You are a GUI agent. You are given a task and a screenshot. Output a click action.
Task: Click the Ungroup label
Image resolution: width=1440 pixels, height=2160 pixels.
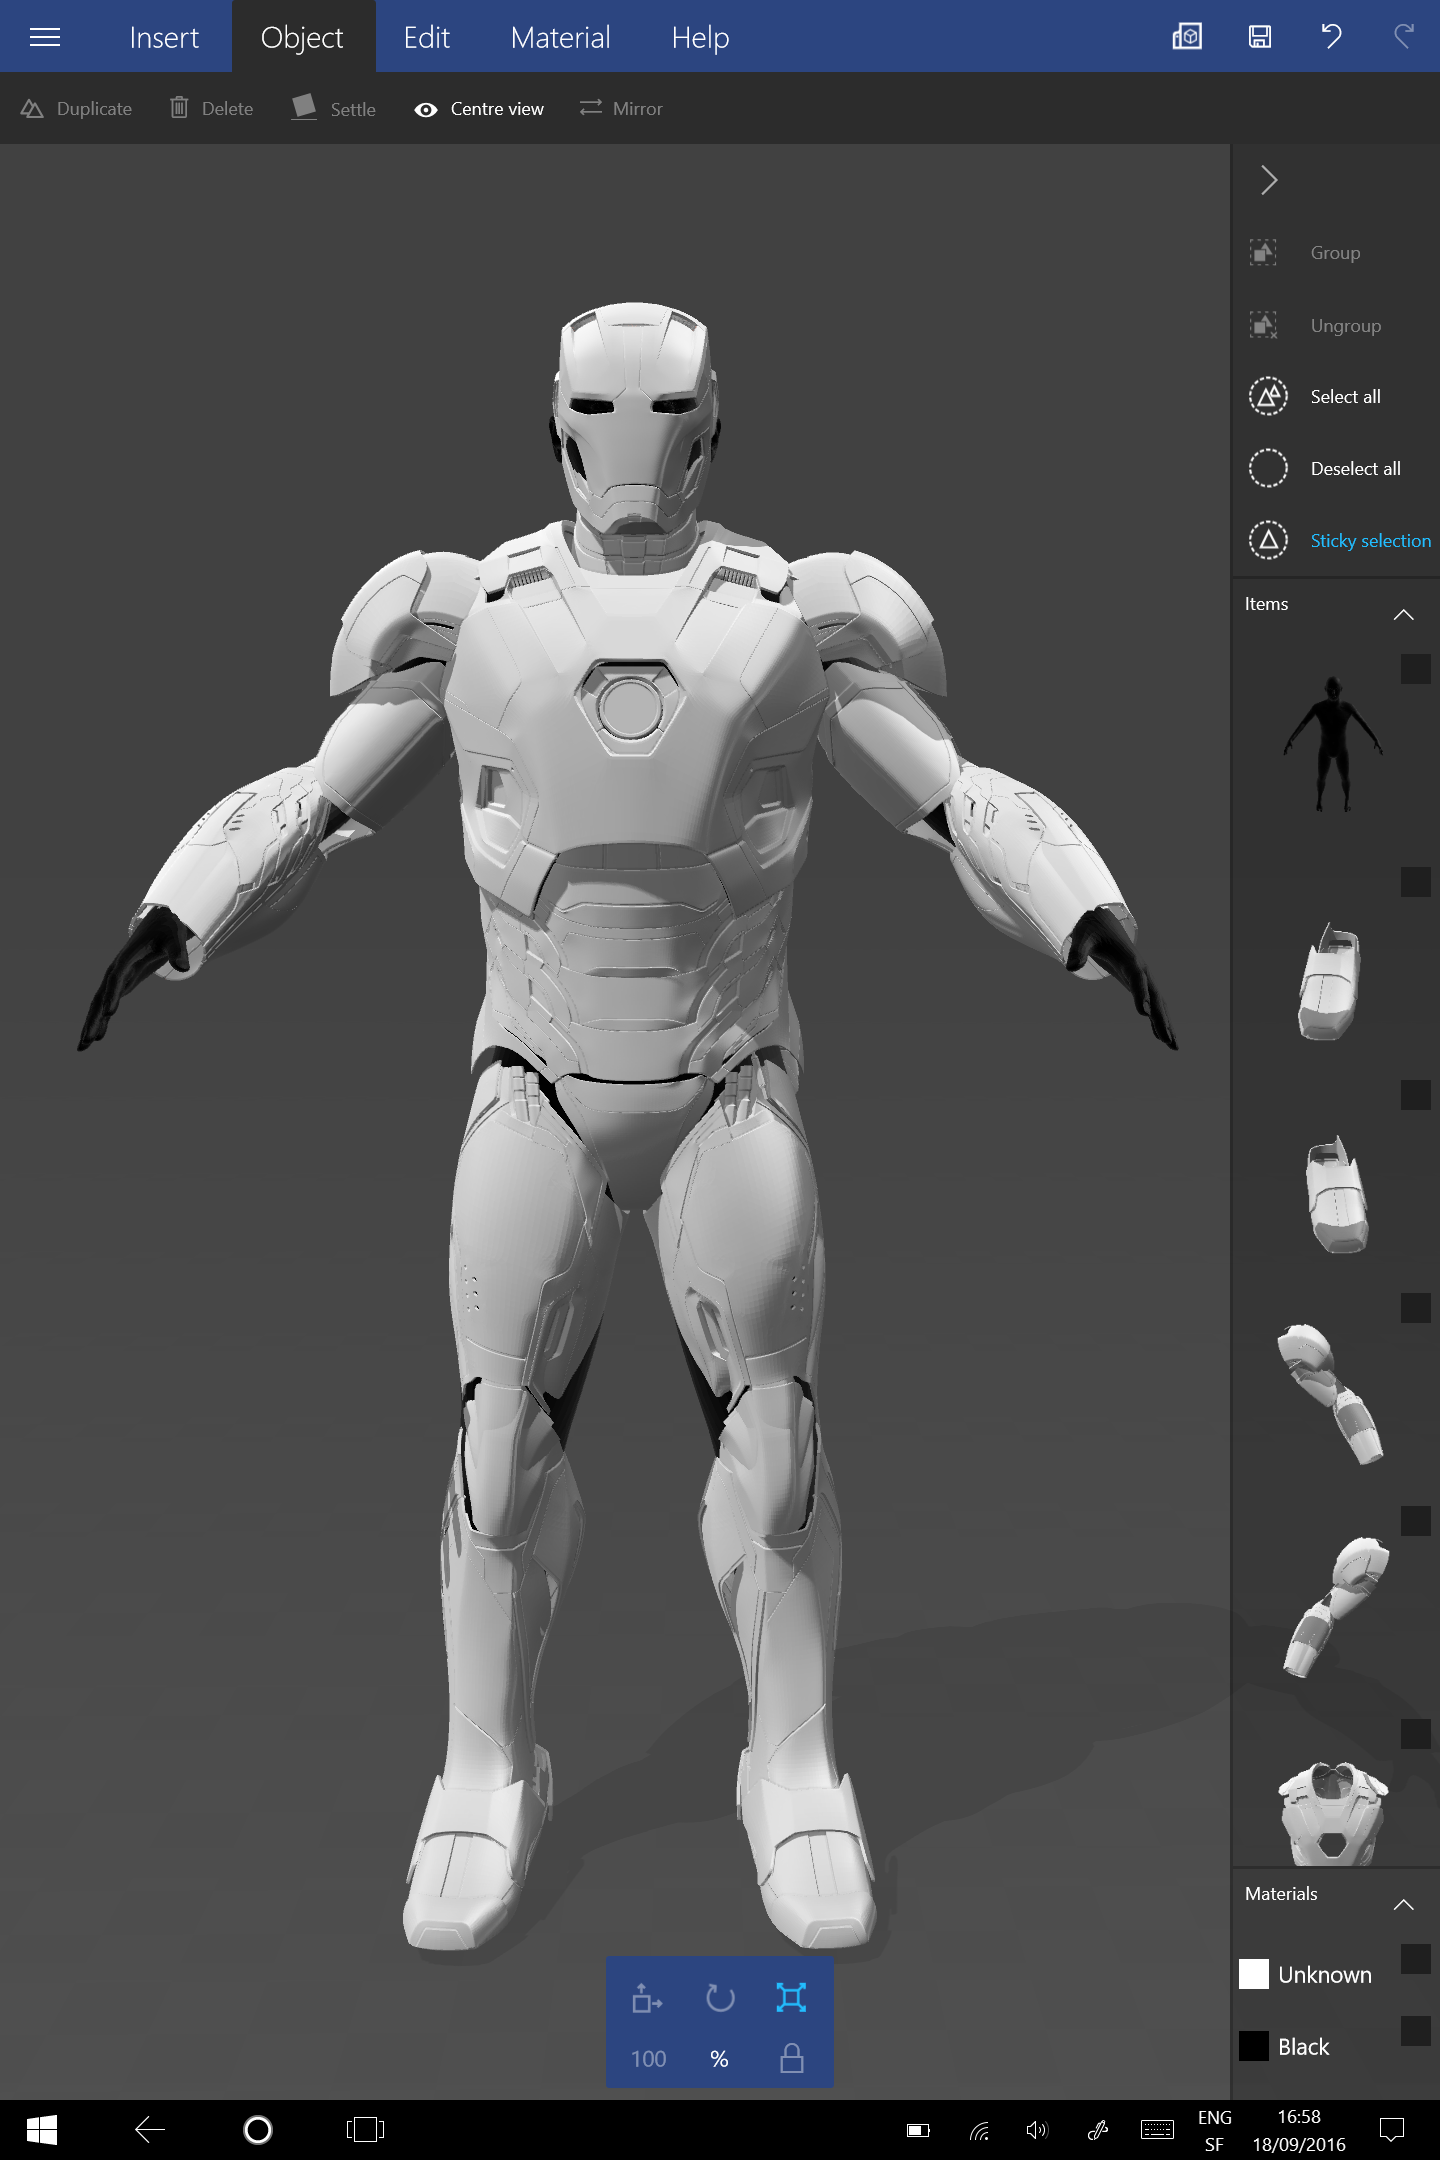point(1345,326)
